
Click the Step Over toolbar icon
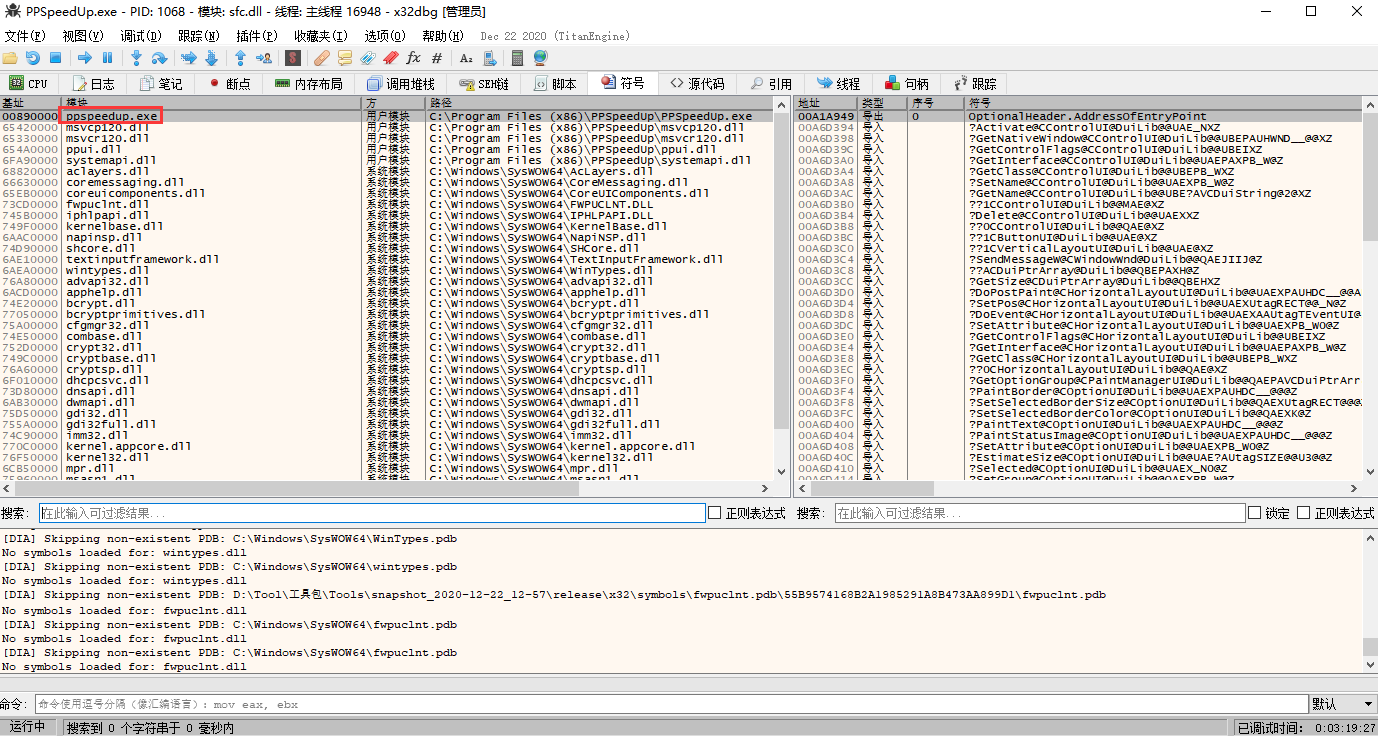pos(159,58)
